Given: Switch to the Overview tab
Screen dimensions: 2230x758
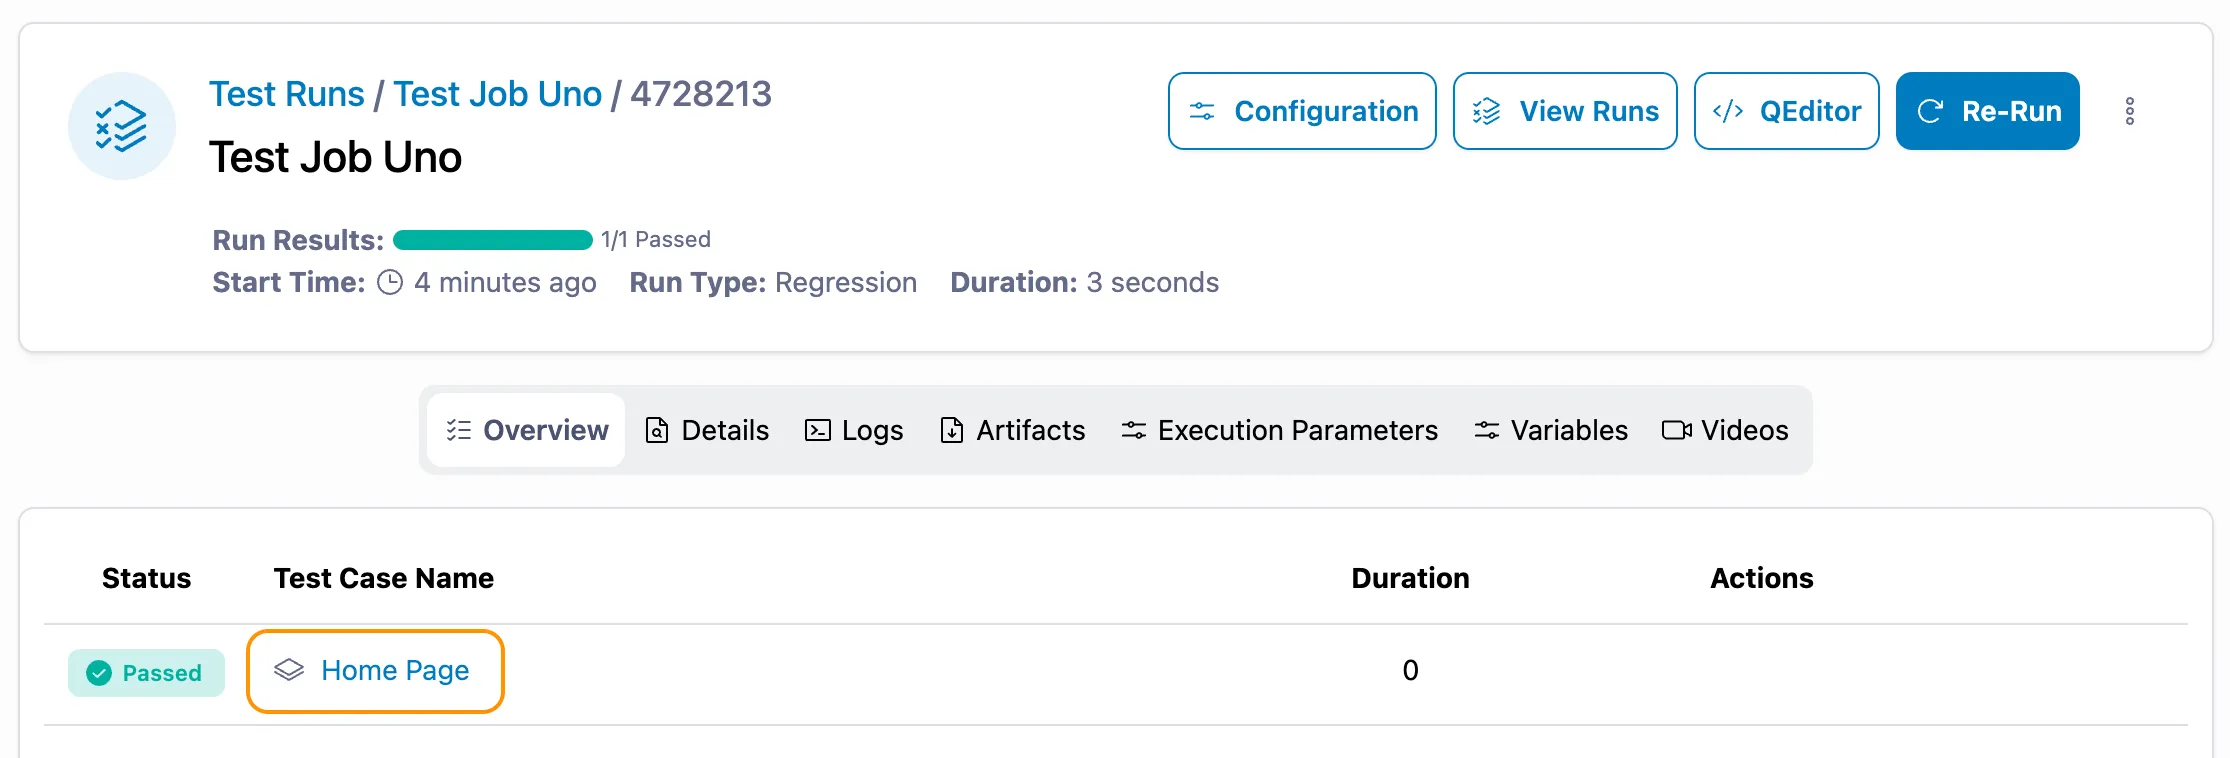Looking at the screenshot, I should [526, 430].
